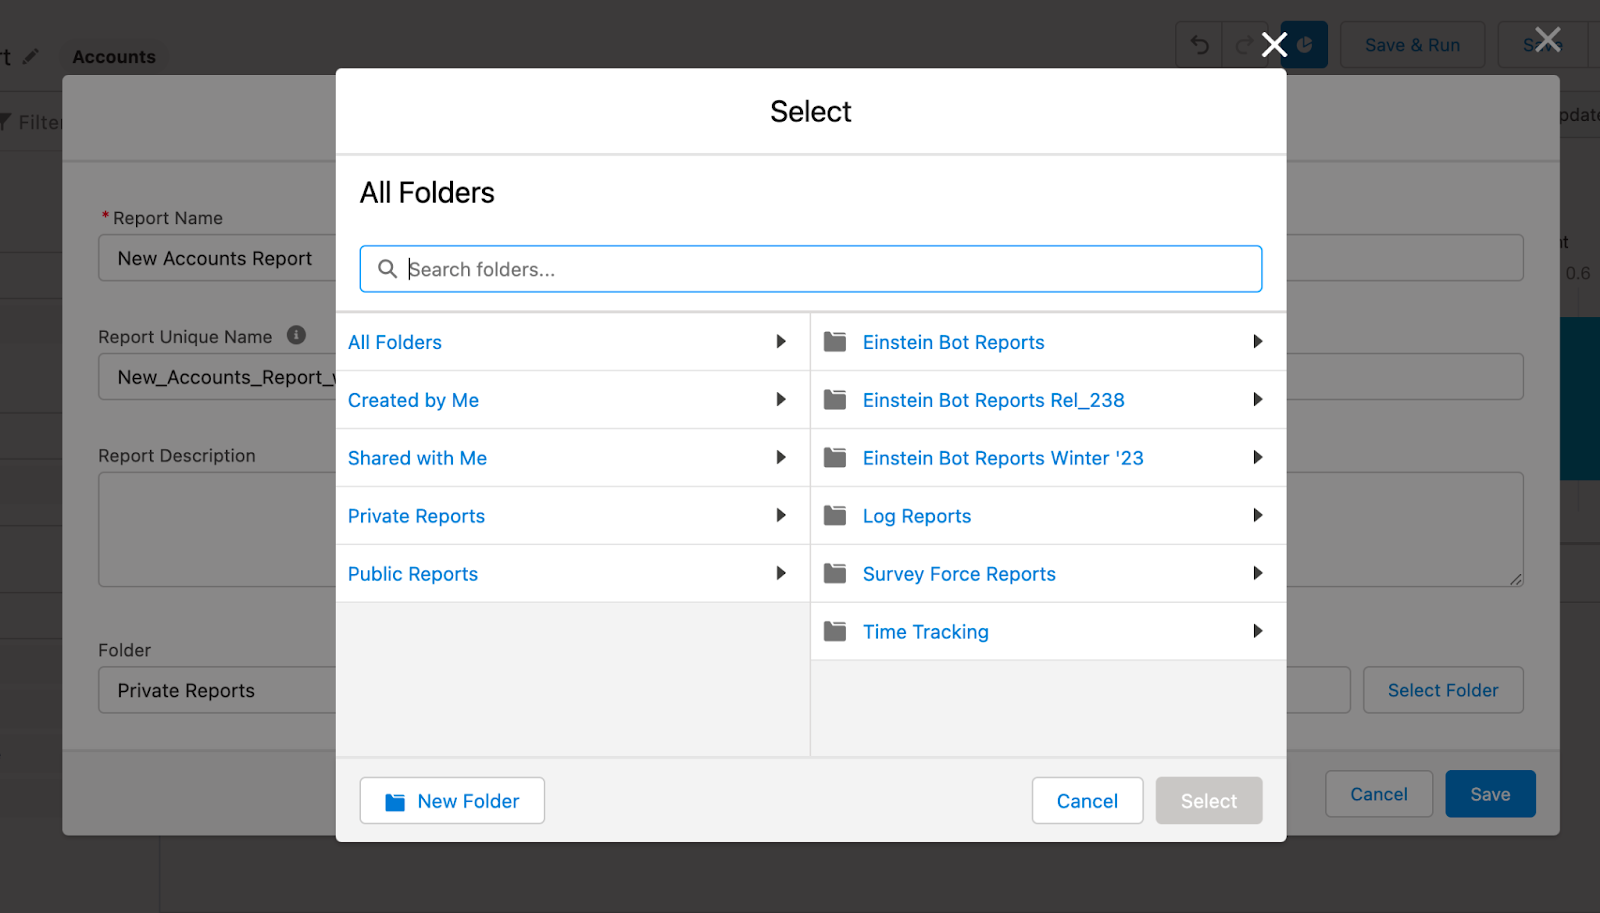
Task: Click the chart toggle icon in toolbar
Action: [x=1305, y=45]
